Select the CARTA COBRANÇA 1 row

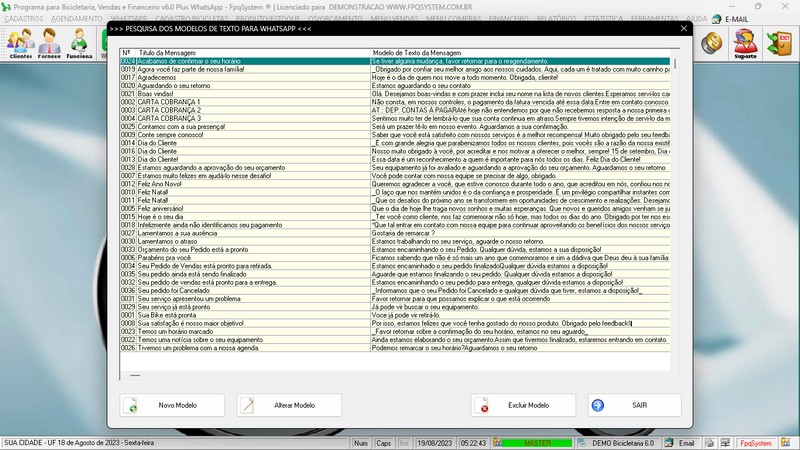(395, 102)
